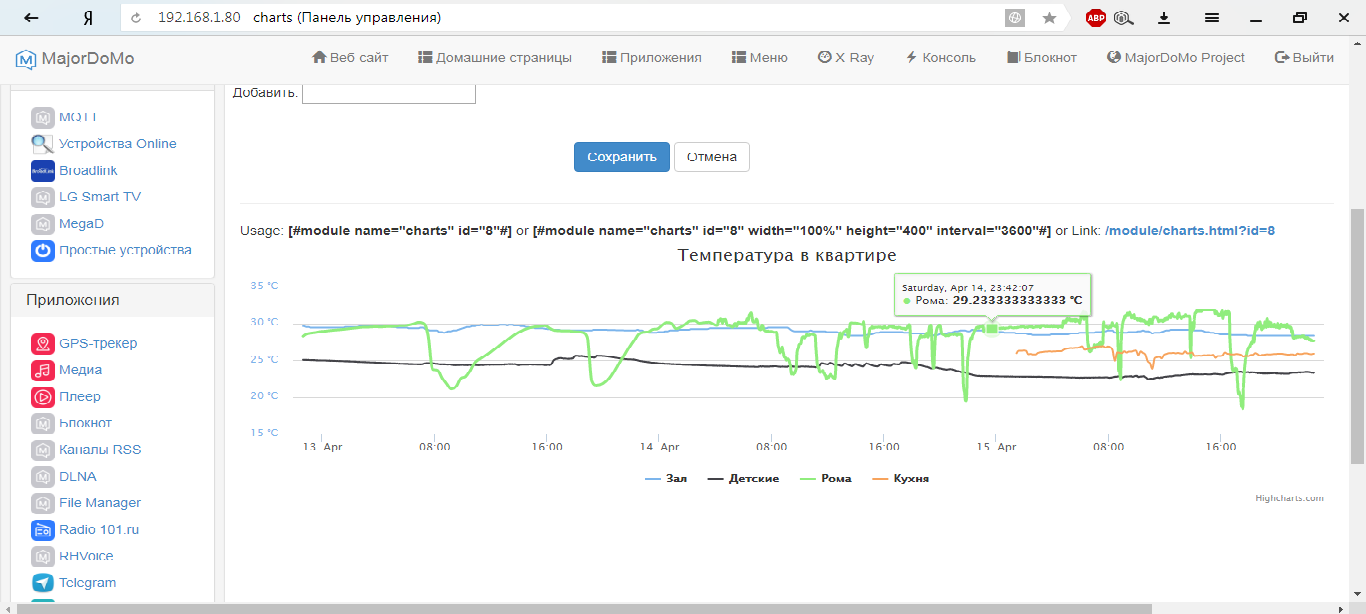Image resolution: width=1366 pixels, height=614 pixels.
Task: Click the MajorDoMo logo
Action: point(75,58)
